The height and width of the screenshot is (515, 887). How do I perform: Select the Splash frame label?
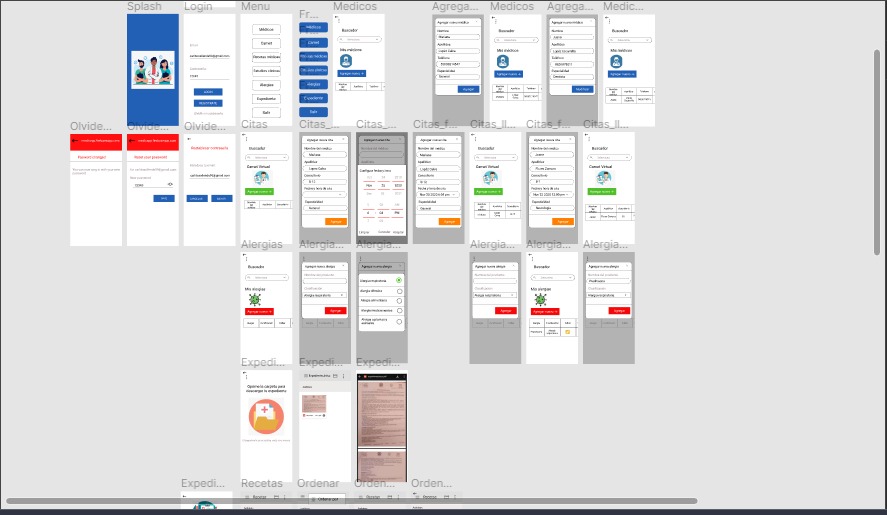pyautogui.click(x=144, y=6)
